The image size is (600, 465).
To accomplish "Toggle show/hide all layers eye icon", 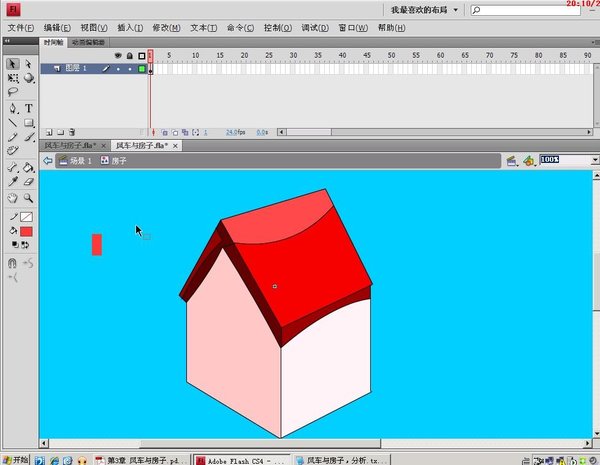I will 118,56.
